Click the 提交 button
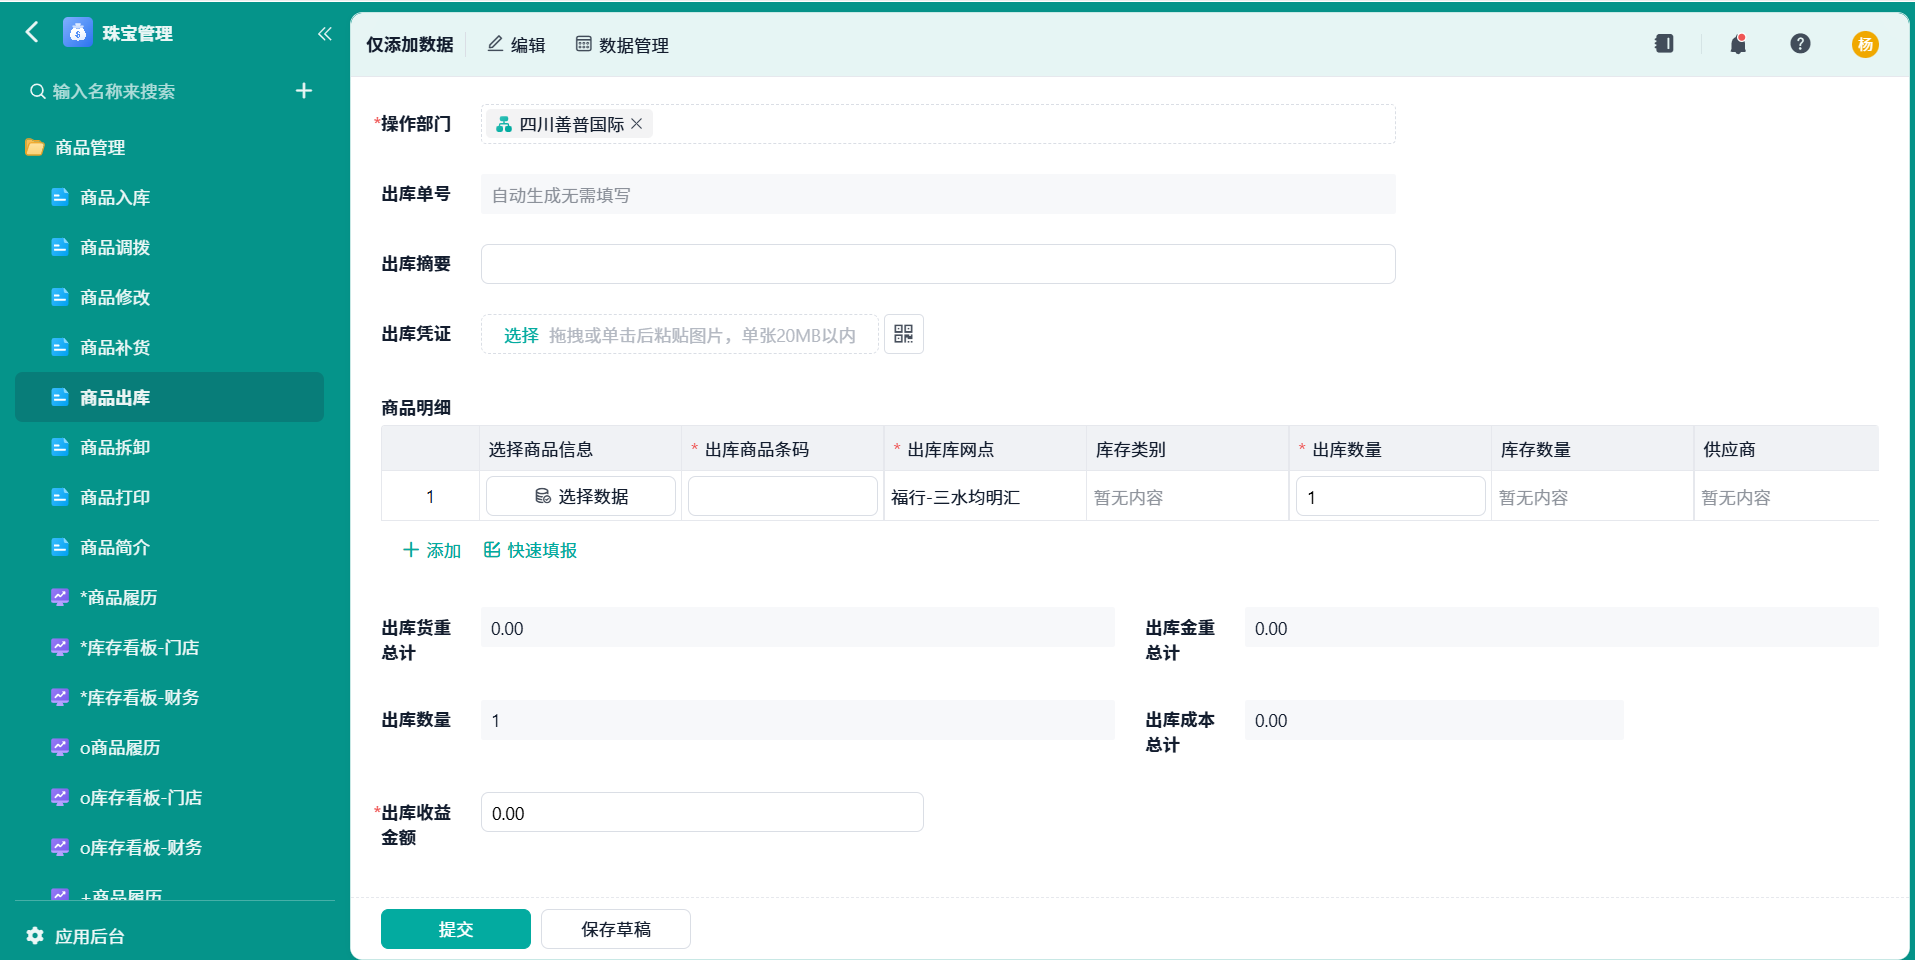The height and width of the screenshot is (960, 1915). (x=456, y=929)
